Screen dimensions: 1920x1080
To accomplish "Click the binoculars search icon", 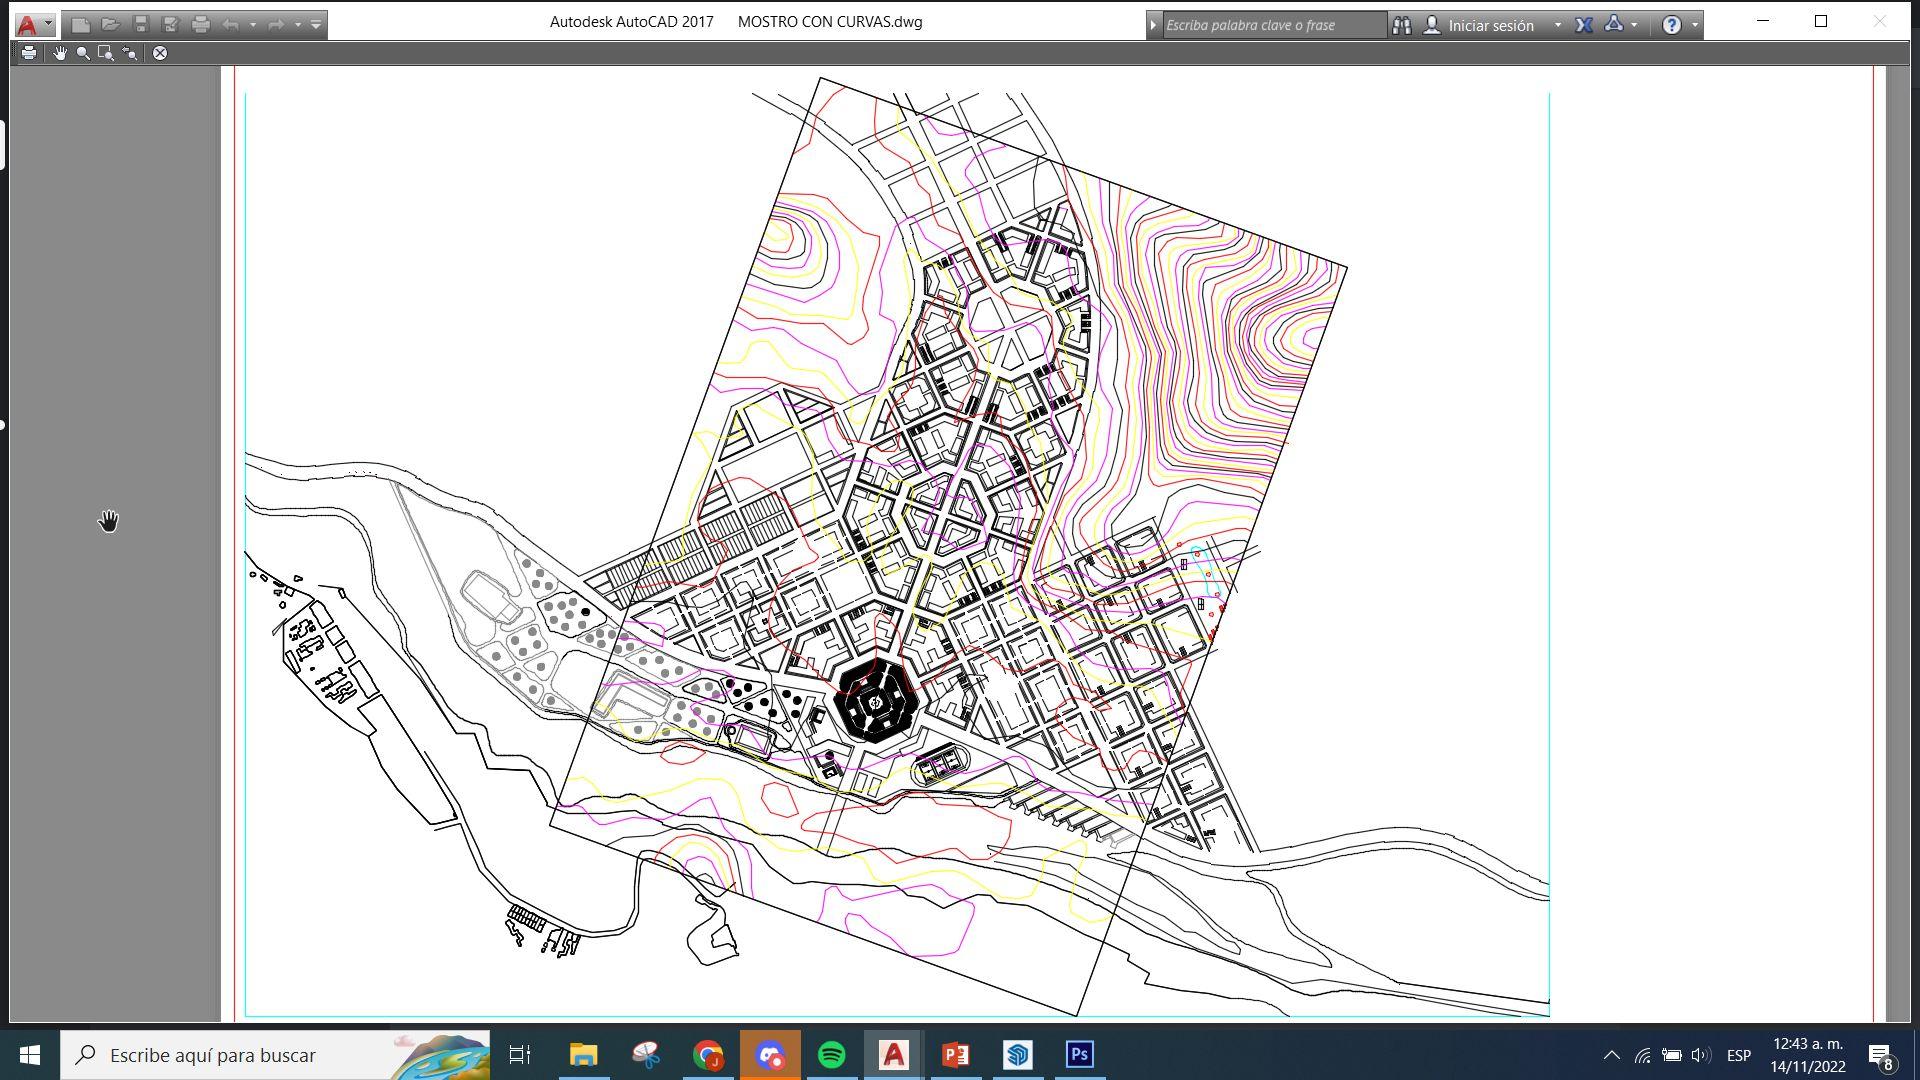I will click(x=1402, y=25).
